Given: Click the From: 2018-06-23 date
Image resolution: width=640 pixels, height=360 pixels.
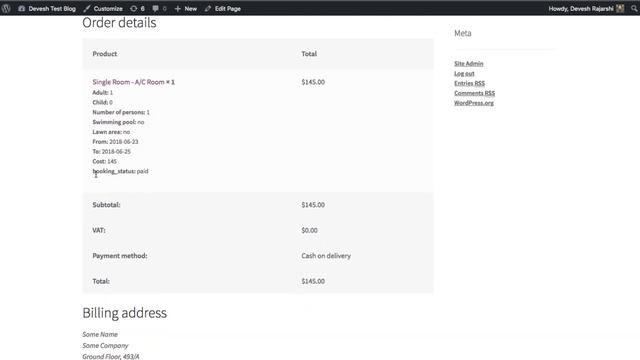Looking at the screenshot, I should tap(115, 142).
